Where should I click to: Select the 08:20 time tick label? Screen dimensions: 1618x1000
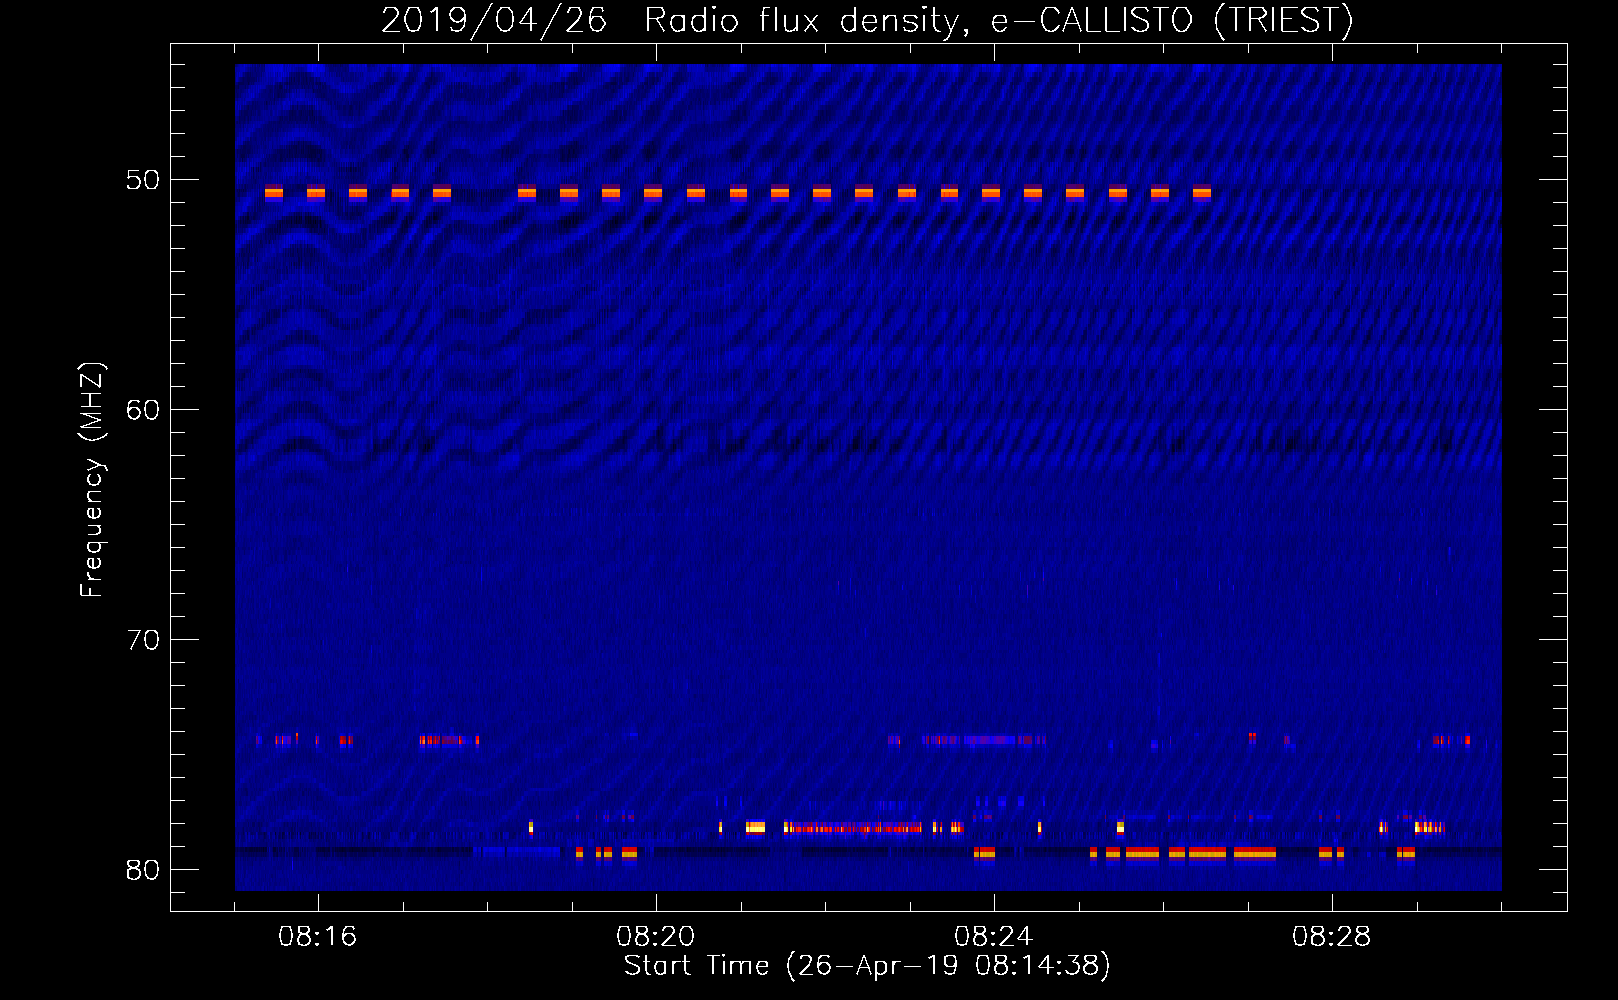click(x=656, y=937)
